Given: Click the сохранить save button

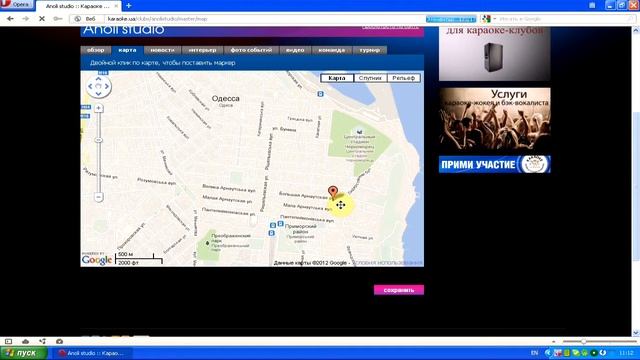Looking at the screenshot, I should (399, 290).
